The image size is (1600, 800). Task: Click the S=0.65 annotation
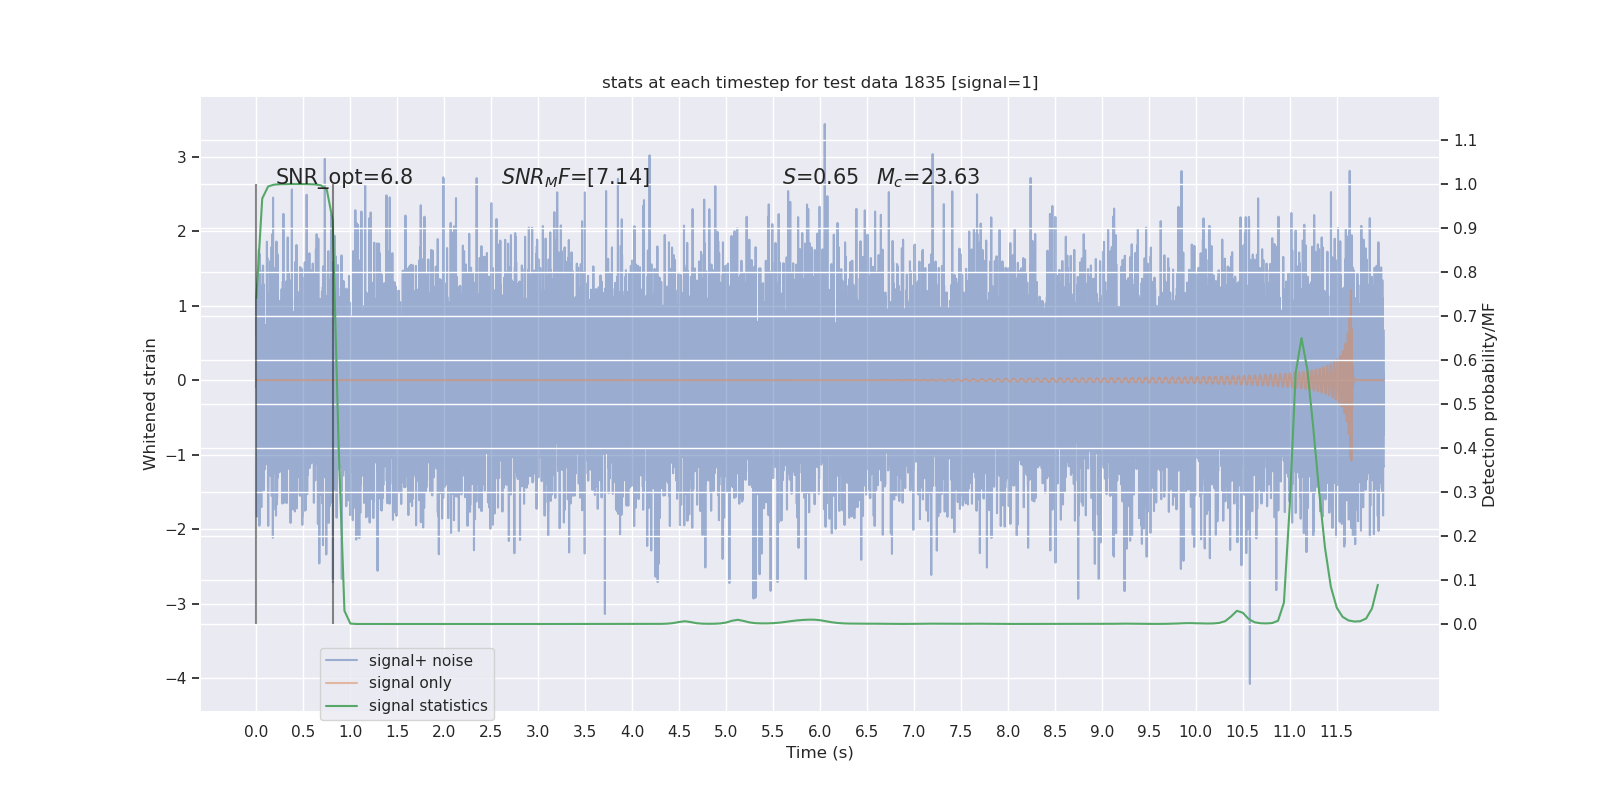click(821, 177)
